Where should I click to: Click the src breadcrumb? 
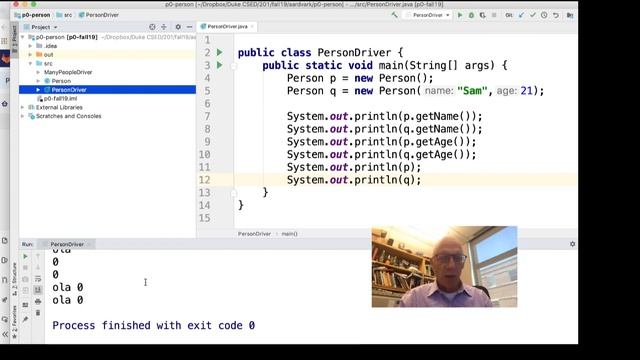coord(64,15)
